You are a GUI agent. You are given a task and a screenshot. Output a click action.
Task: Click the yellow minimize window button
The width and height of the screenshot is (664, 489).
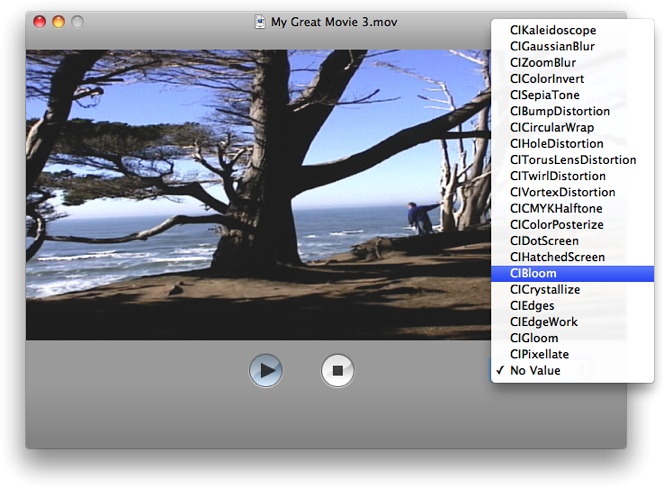pos(58,21)
